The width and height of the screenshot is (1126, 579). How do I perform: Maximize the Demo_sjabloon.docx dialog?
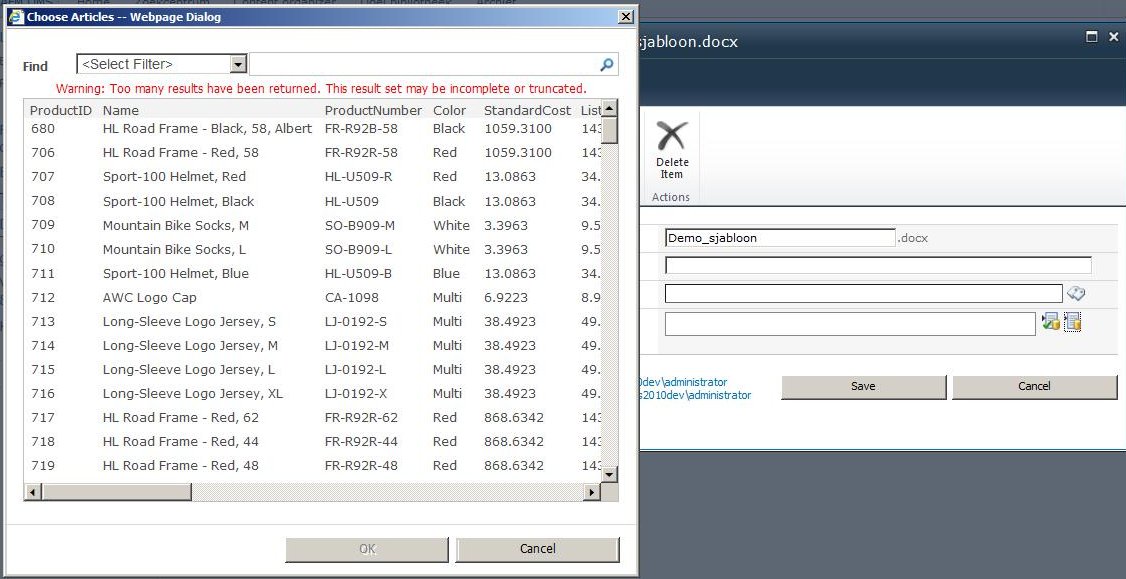1092,37
